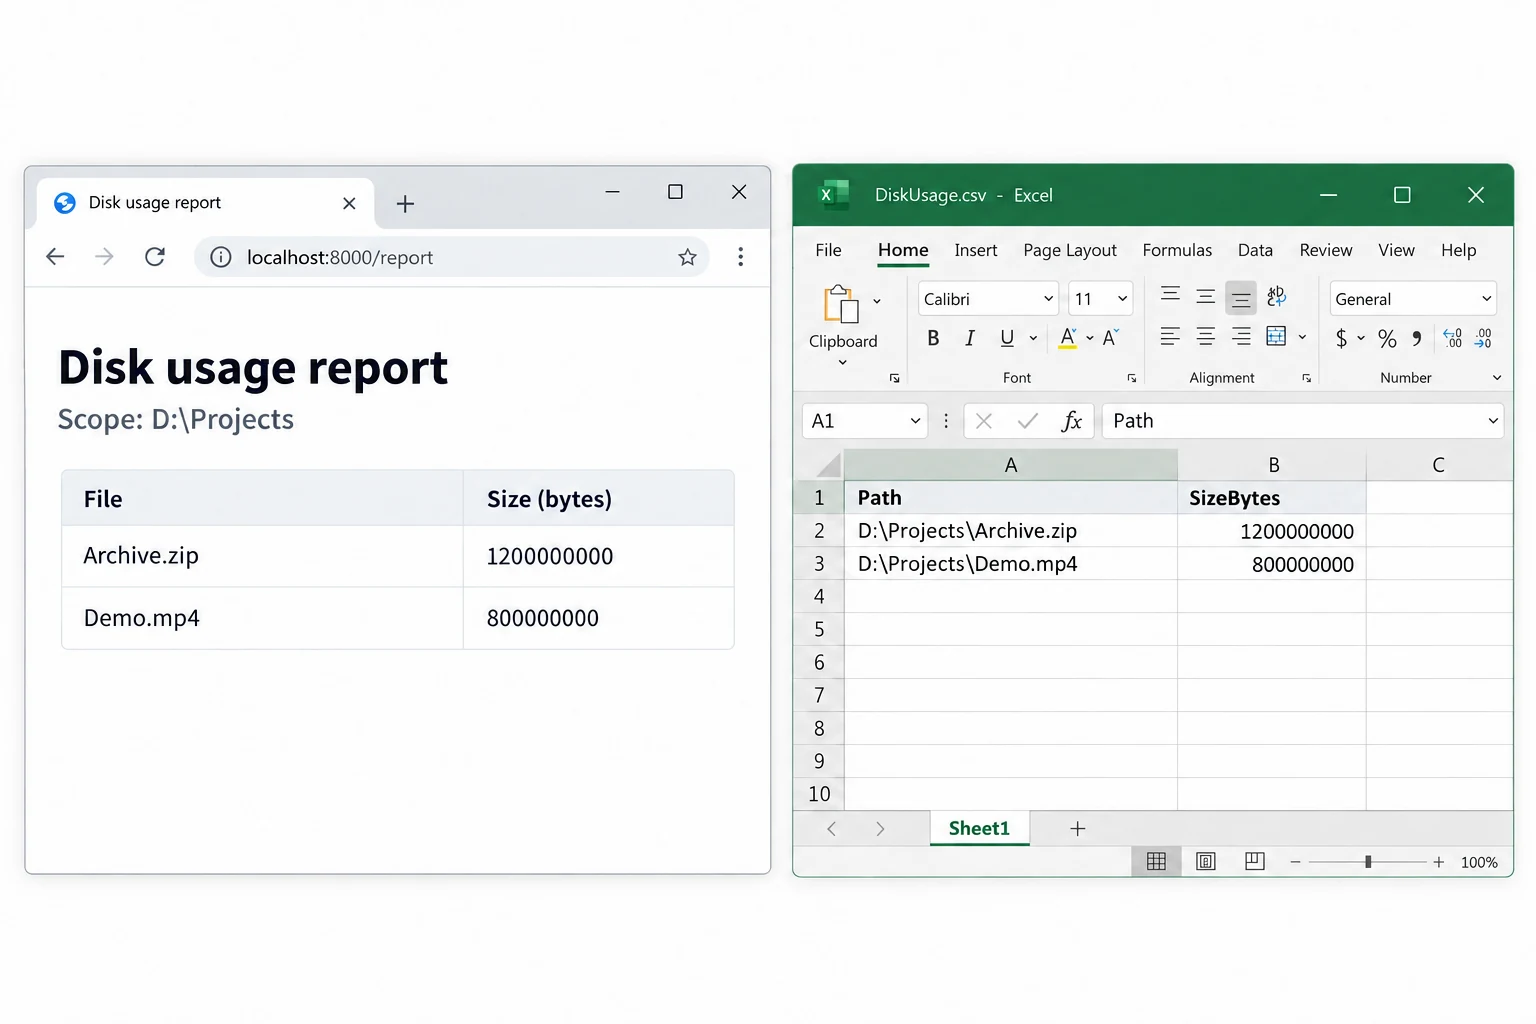This screenshot has height=1024, width=1536.
Task: Open the General number format dropdown
Action: tap(1486, 299)
